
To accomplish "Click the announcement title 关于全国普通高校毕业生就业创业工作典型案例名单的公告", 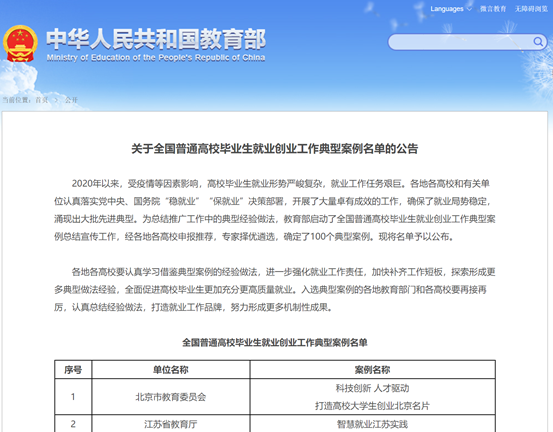I will 275,149.
